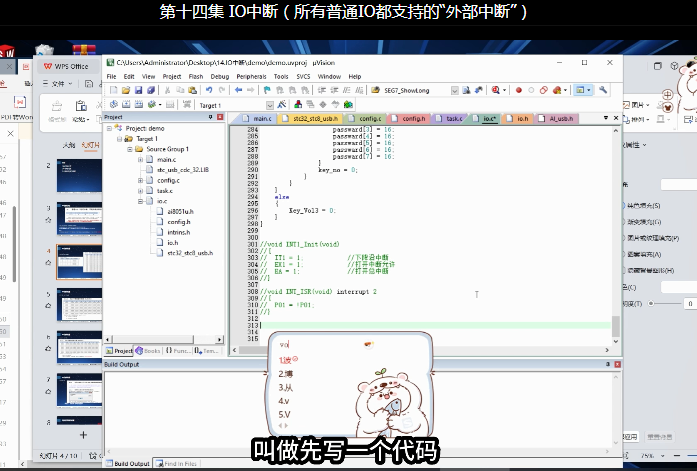Open the Target 1 dropdown
This screenshot has width=697, height=471.
coord(270,105)
